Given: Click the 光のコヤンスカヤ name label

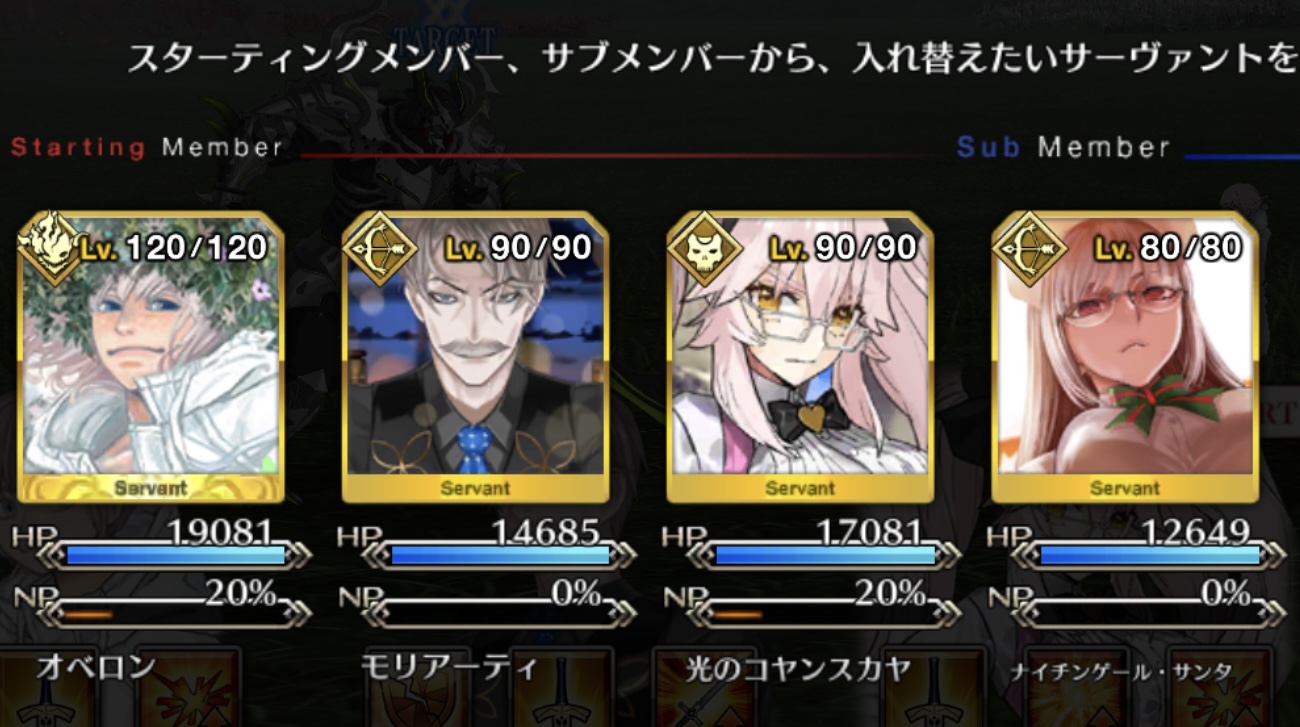Looking at the screenshot, I should coord(799,668).
